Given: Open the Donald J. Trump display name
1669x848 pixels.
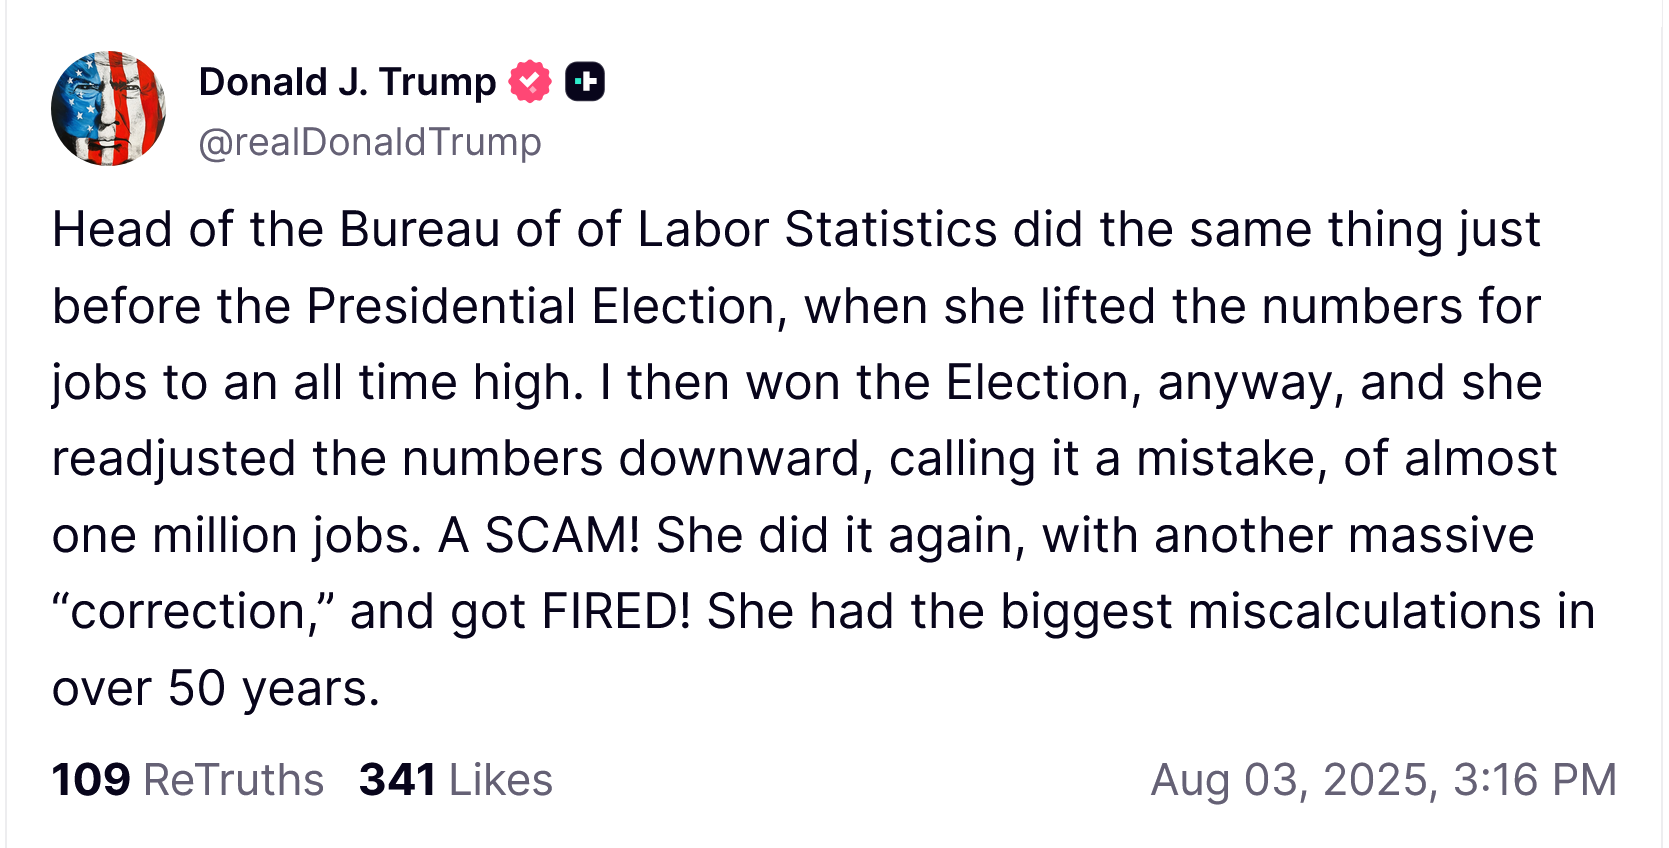Looking at the screenshot, I should [347, 82].
